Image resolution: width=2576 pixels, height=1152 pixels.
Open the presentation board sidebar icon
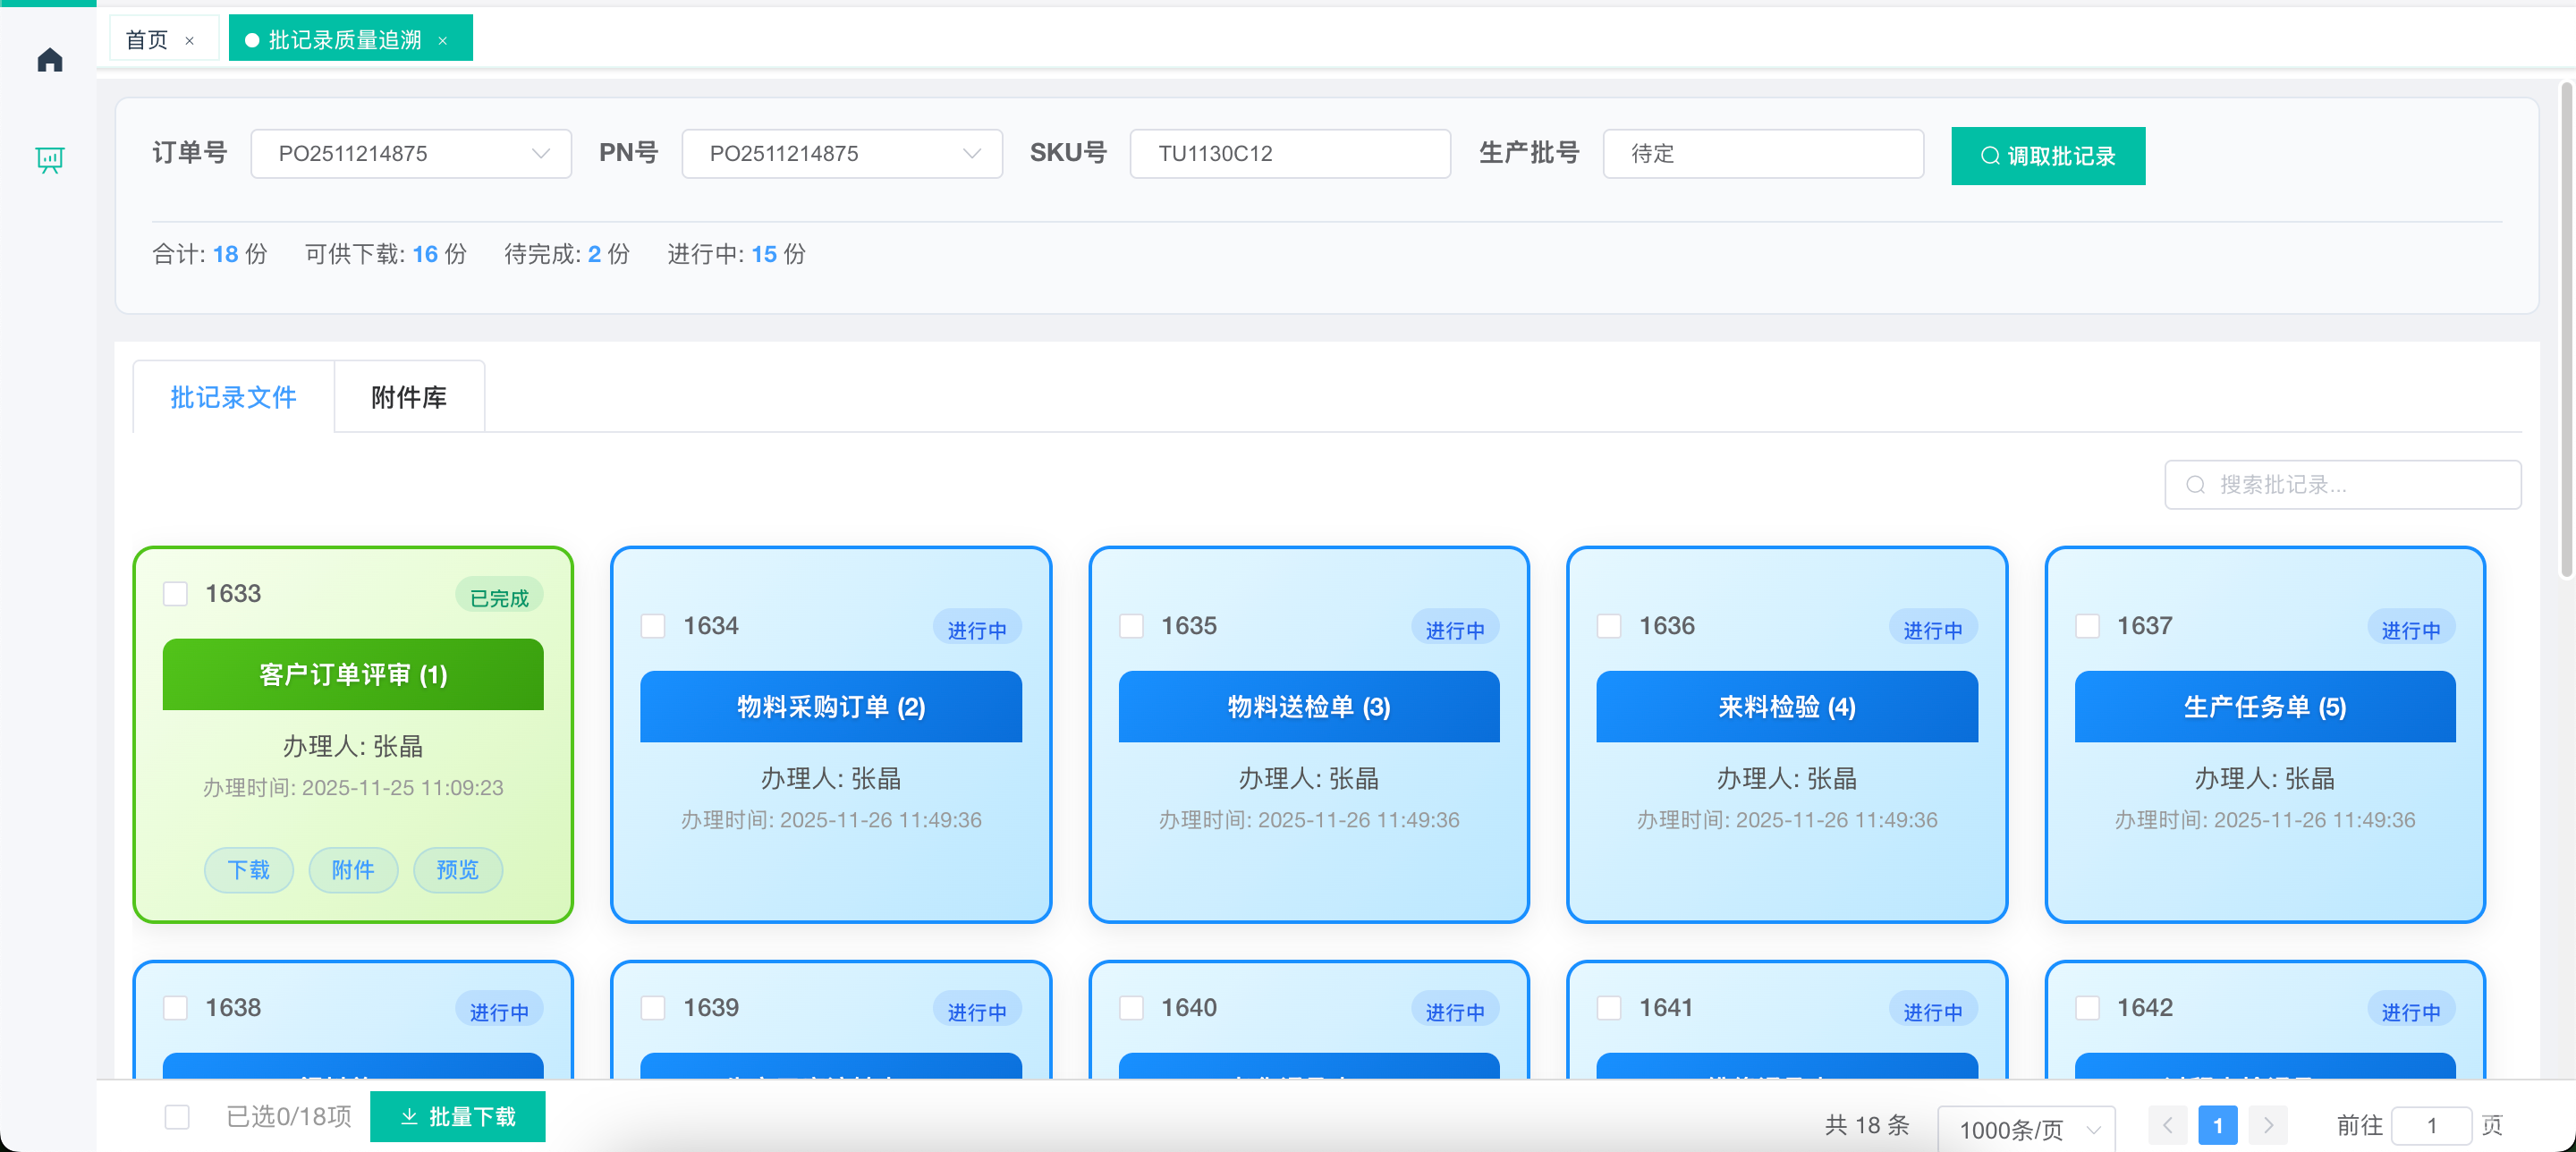[50, 159]
